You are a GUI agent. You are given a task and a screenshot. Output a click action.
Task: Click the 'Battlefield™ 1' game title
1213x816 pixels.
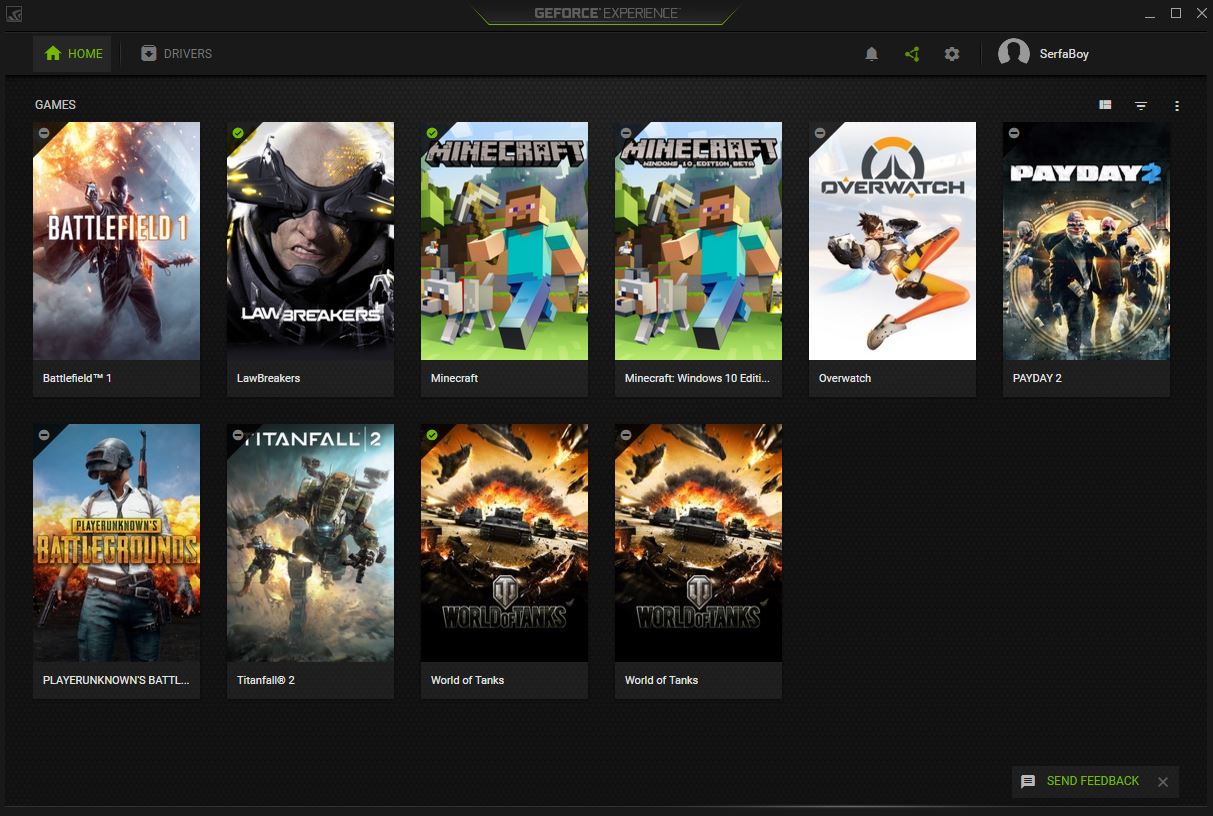77,379
